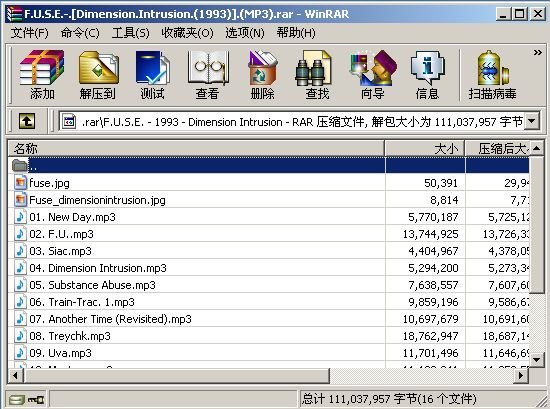Open the 命令(C) menu
The image size is (550, 409).
pyautogui.click(x=80, y=33)
